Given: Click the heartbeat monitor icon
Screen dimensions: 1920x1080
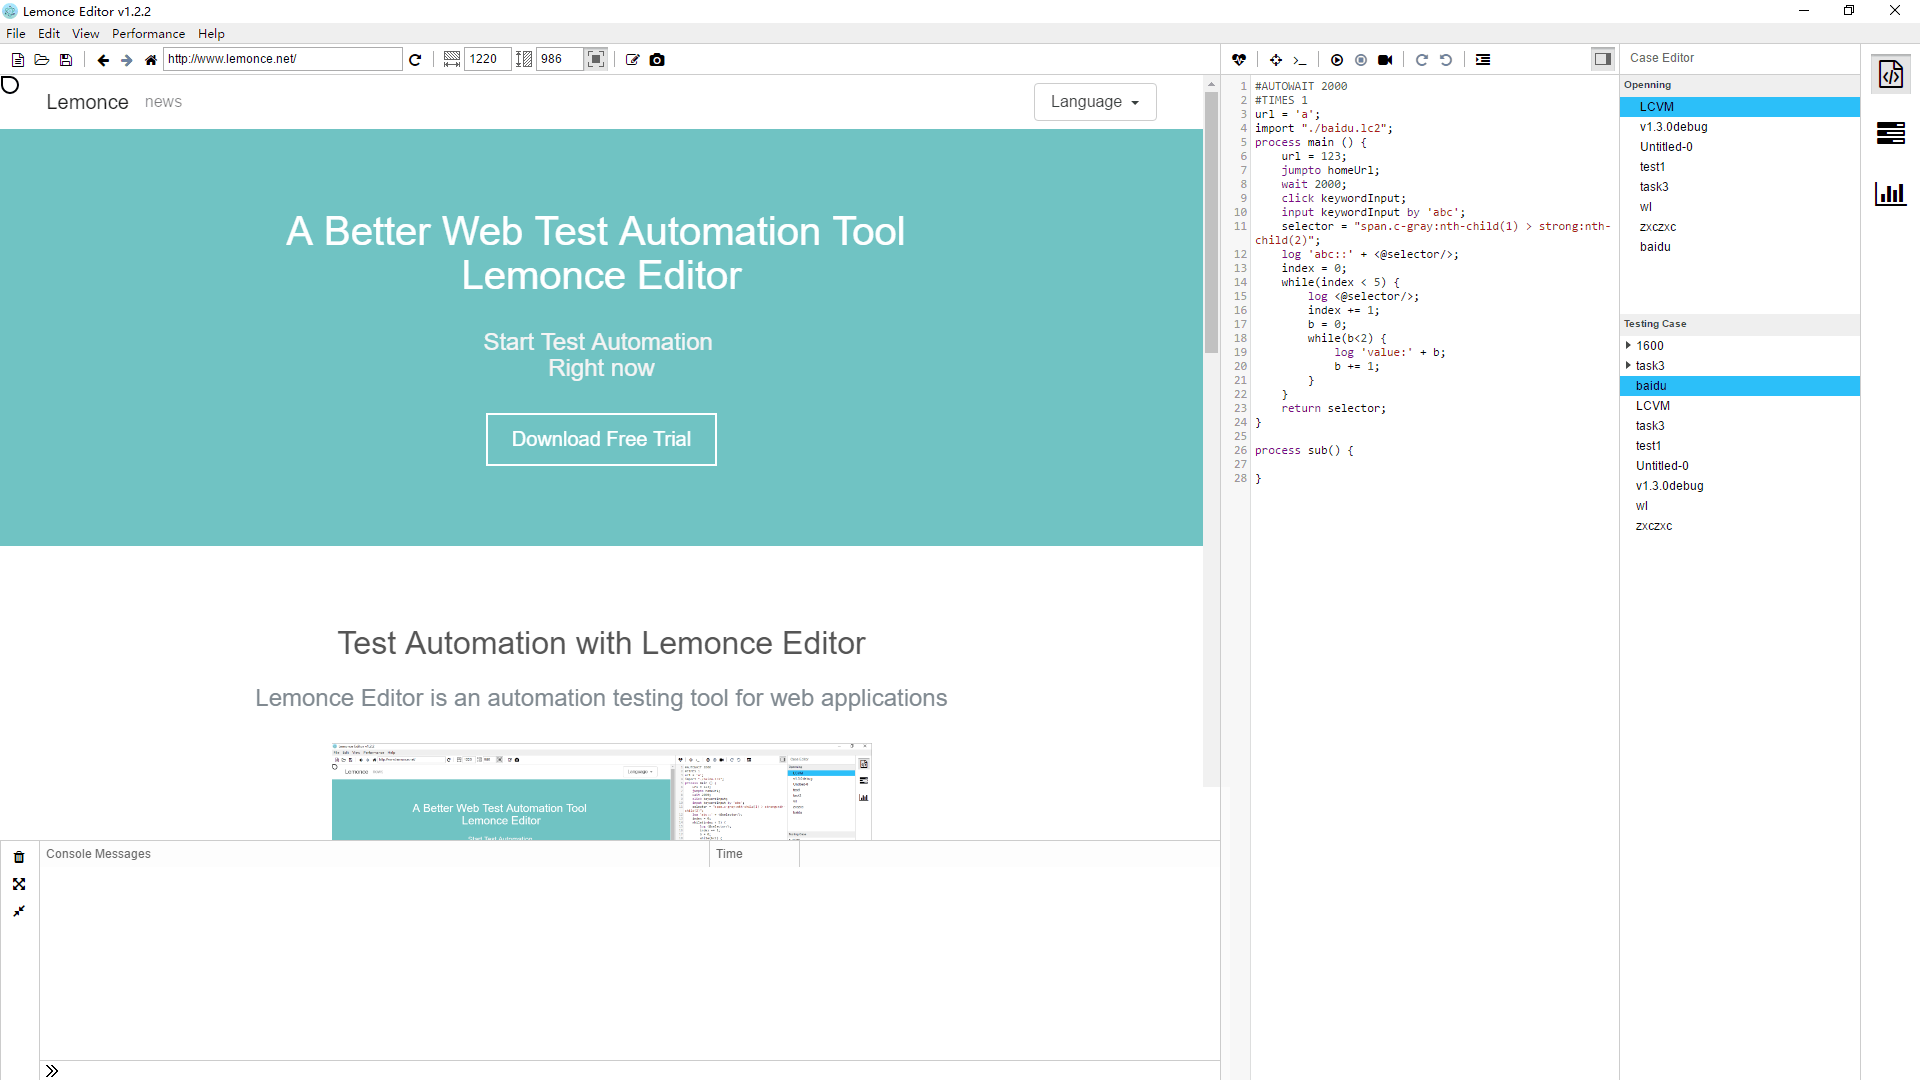Looking at the screenshot, I should click(1239, 60).
